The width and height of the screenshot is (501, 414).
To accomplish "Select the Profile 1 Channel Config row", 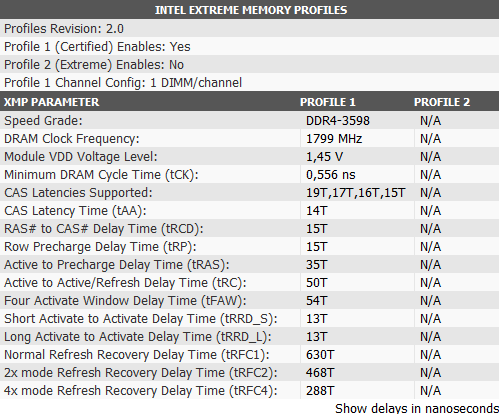I will click(249, 82).
